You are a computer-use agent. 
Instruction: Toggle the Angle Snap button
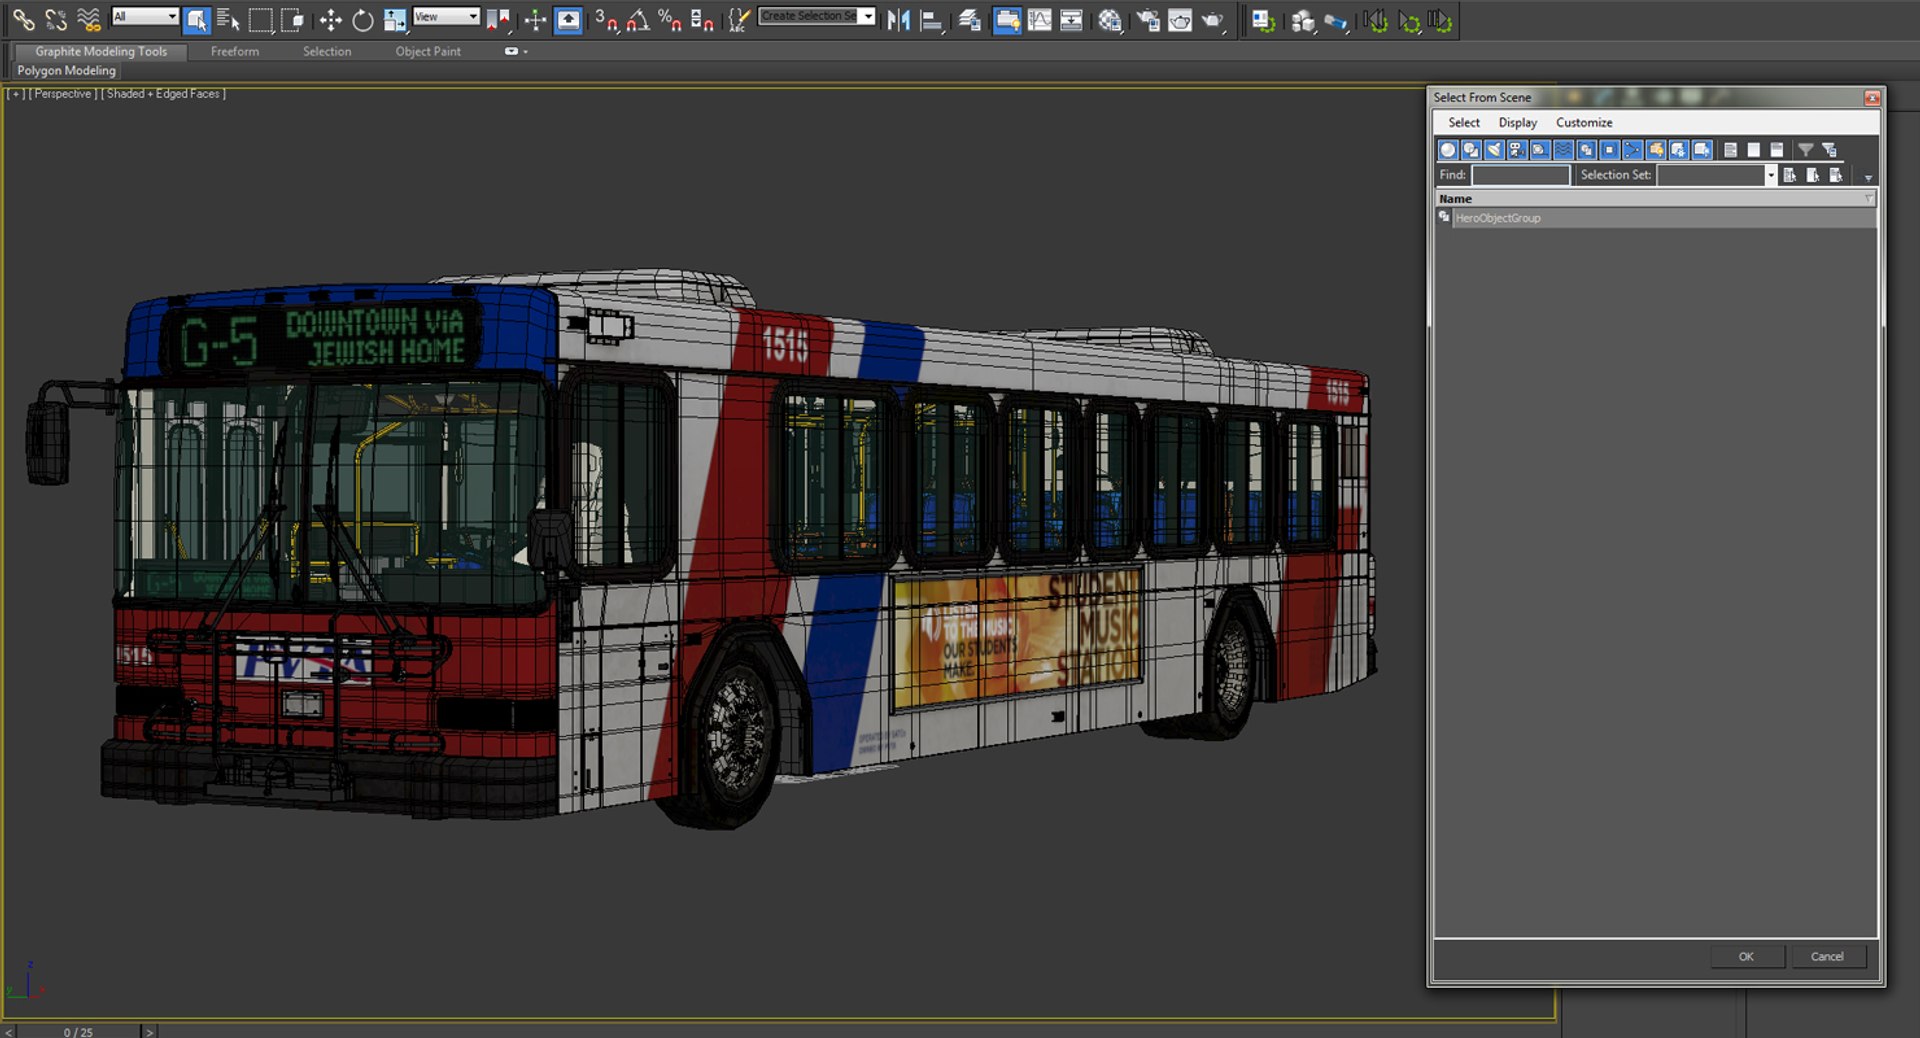tap(638, 19)
